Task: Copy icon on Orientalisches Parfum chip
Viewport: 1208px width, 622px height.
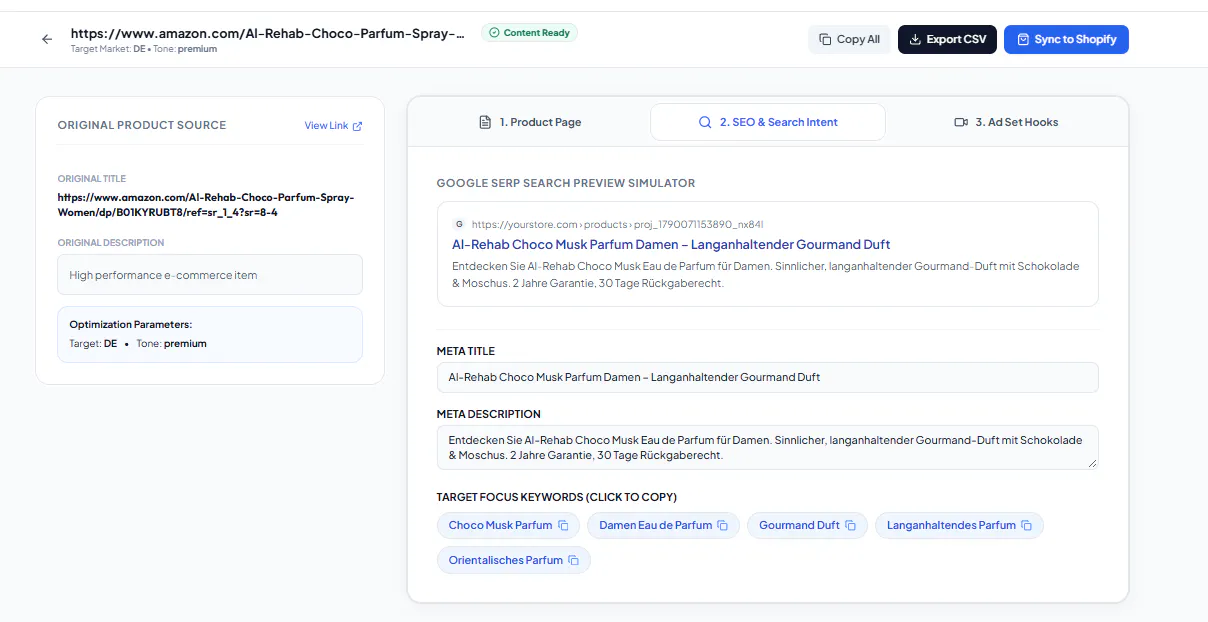Action: (573, 560)
